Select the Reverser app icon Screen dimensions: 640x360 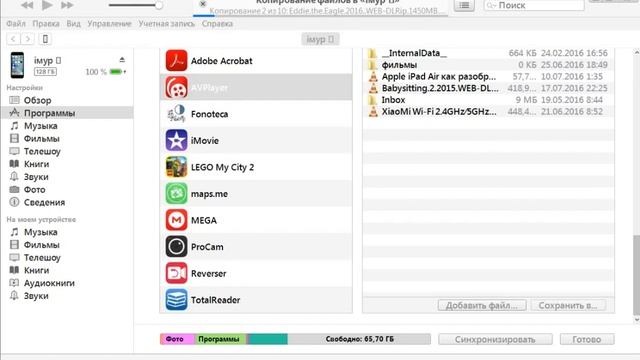pos(176,273)
